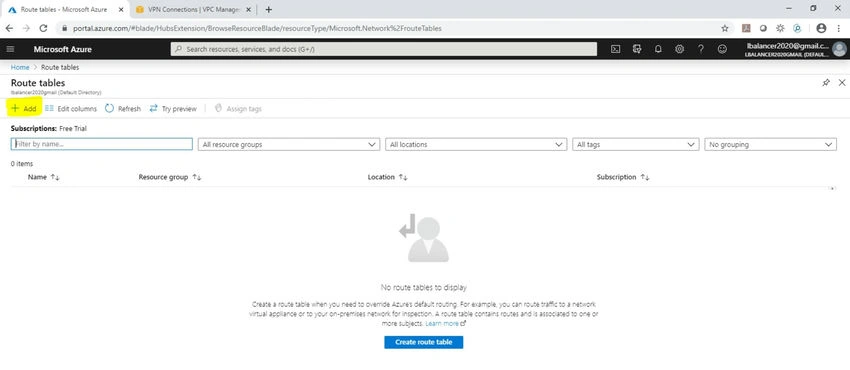This screenshot has height=370, width=850.
Task: Close the Route tables blade
Action: tap(842, 83)
